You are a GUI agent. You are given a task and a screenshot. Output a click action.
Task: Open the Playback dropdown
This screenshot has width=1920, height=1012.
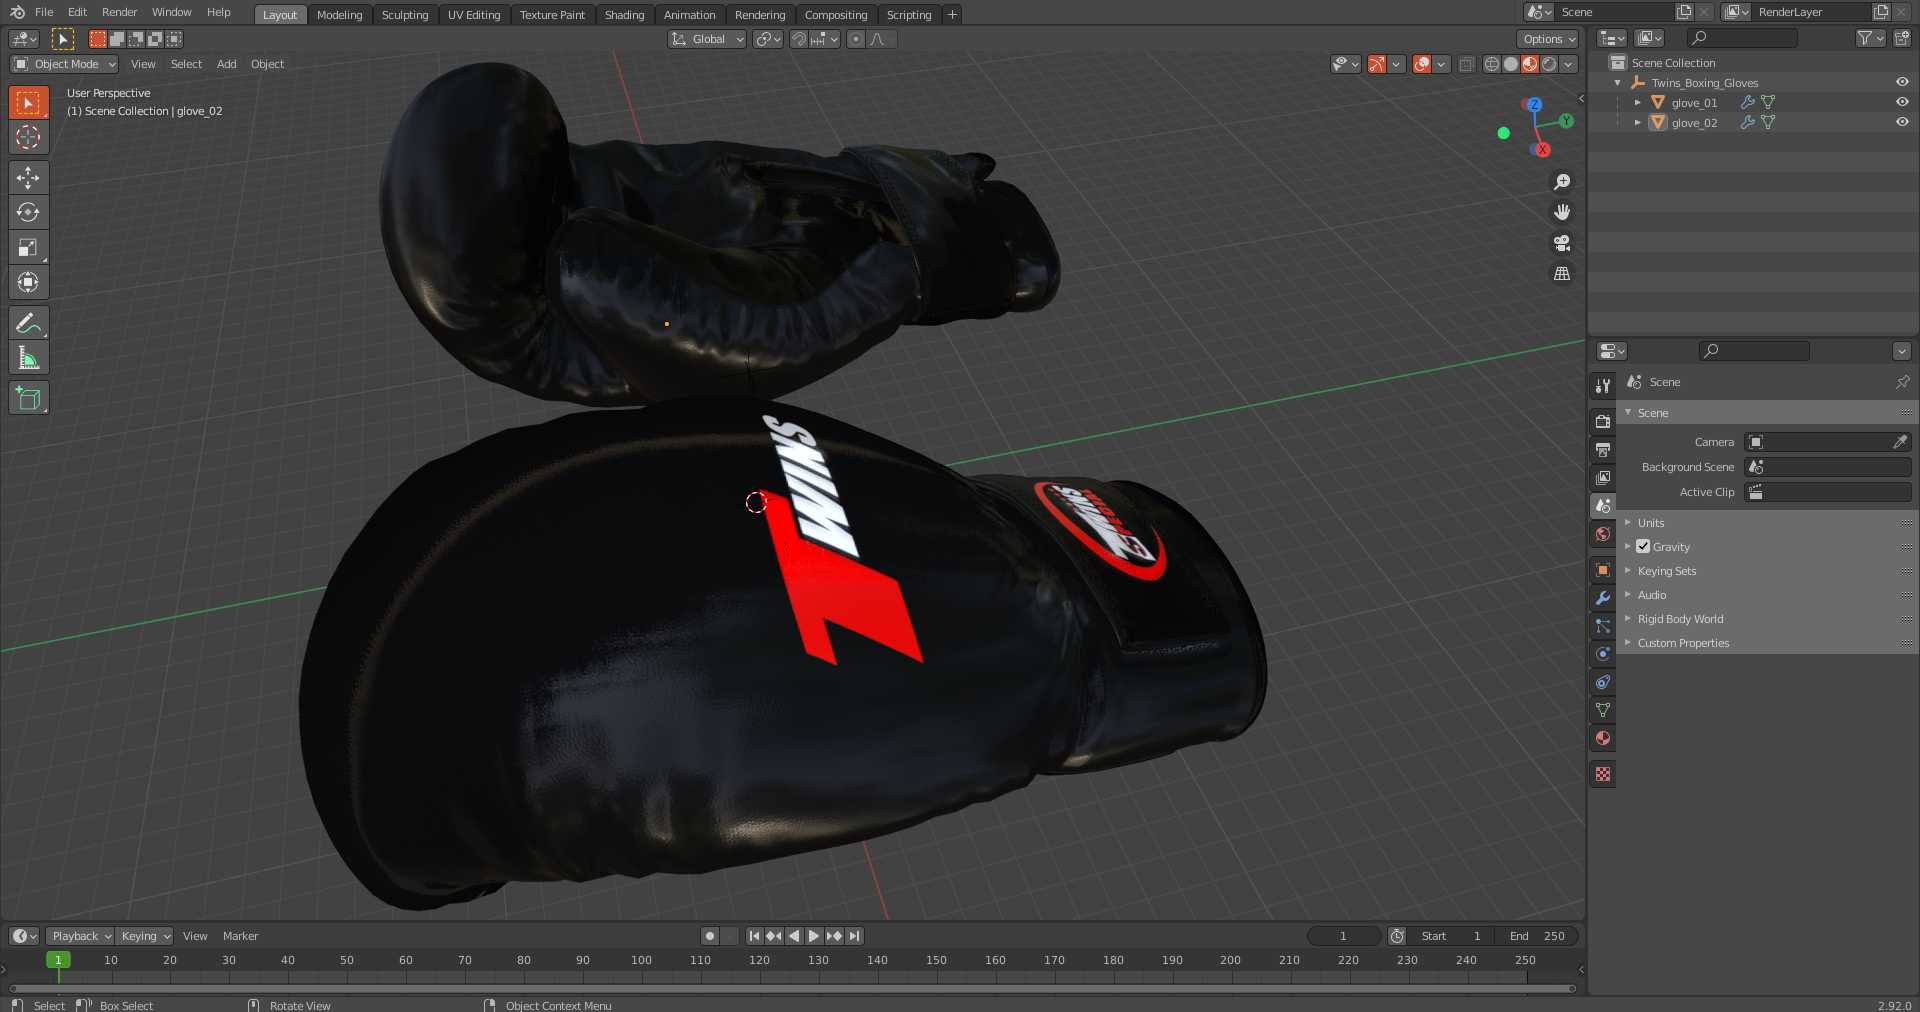[80, 936]
